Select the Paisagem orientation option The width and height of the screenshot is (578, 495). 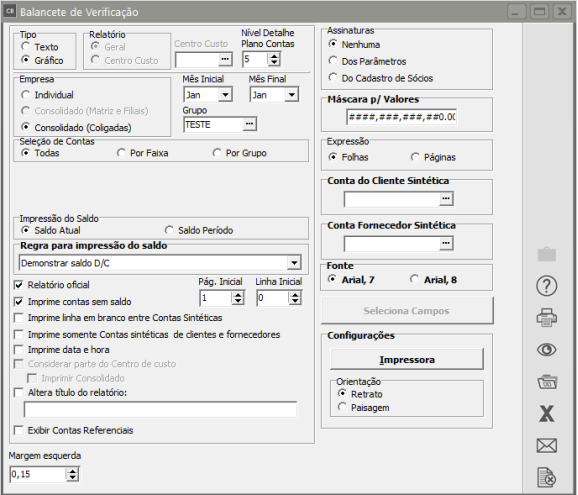coord(342,407)
